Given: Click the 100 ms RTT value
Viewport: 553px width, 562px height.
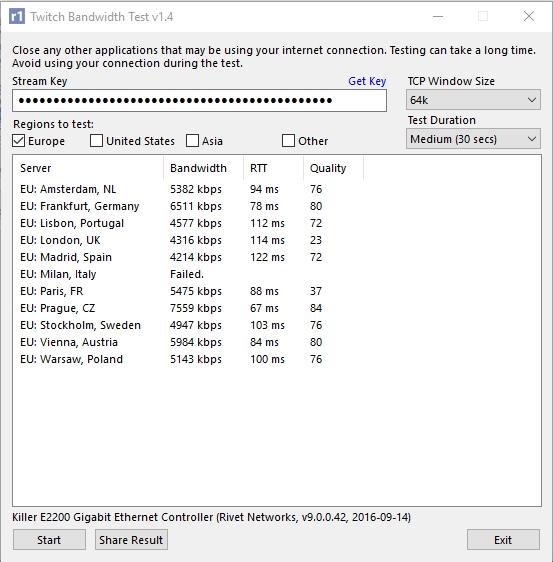Looking at the screenshot, I should (267, 359).
